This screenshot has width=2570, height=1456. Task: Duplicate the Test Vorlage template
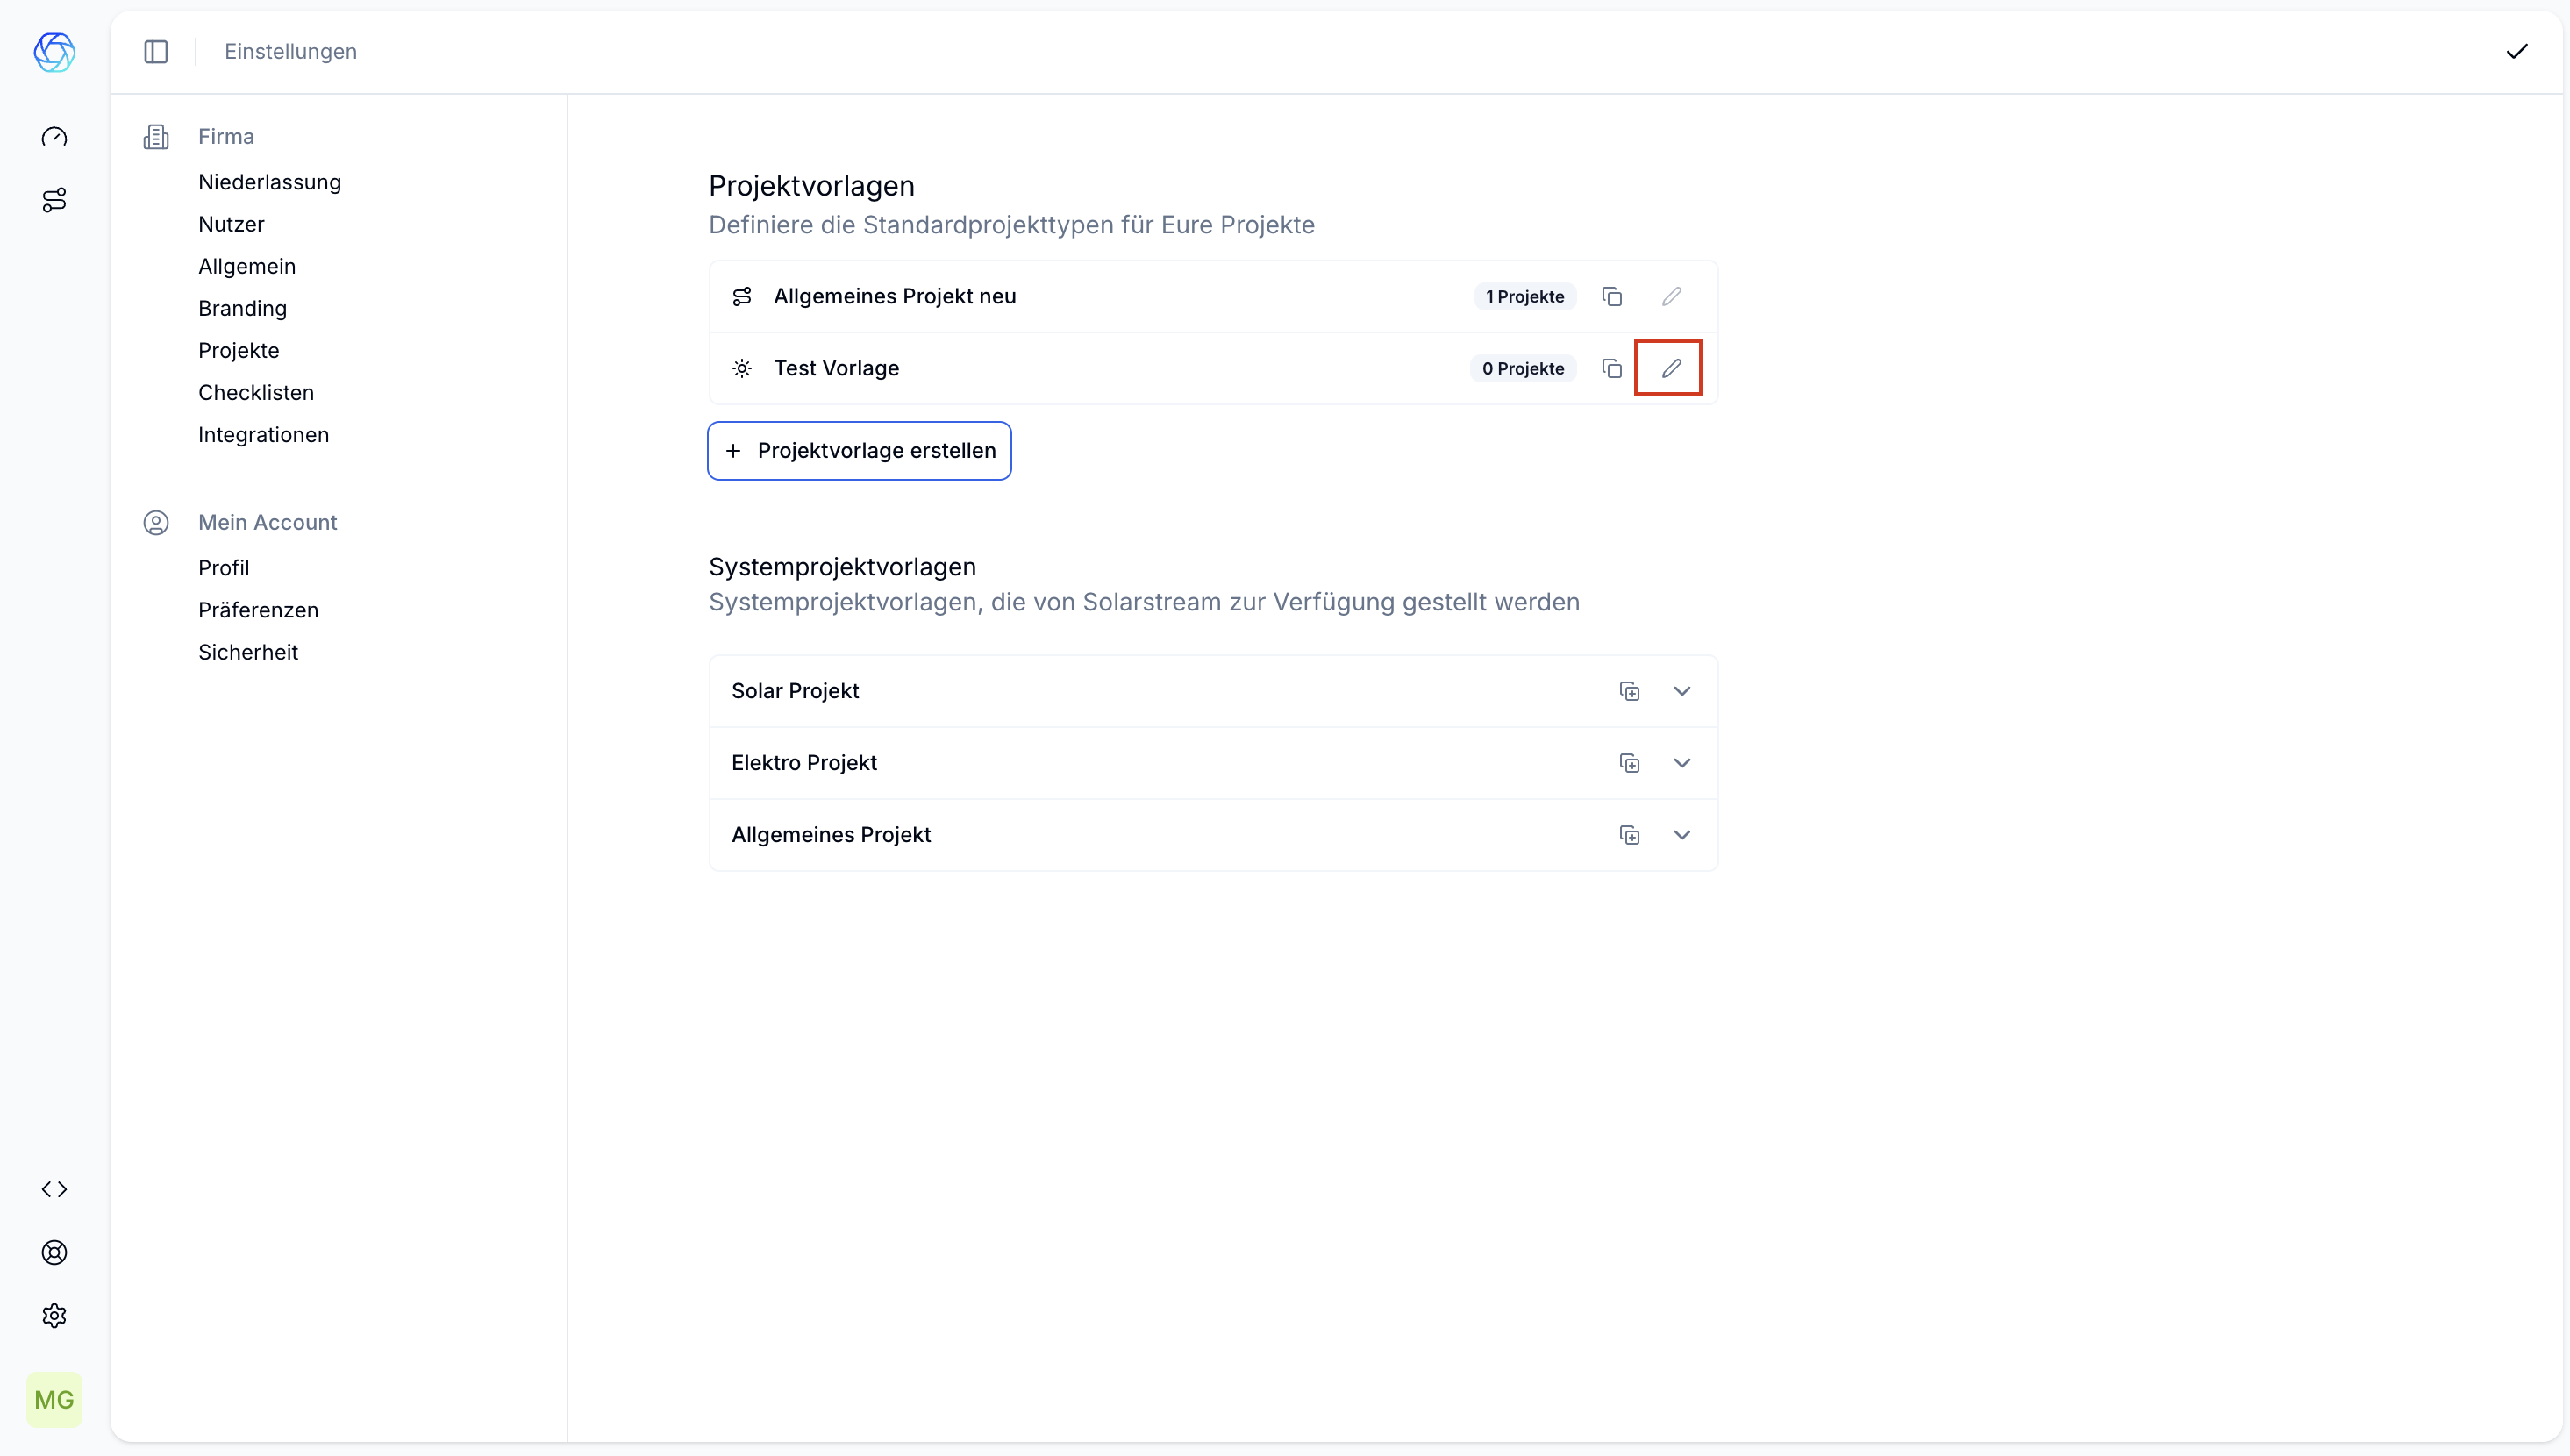pyautogui.click(x=1611, y=368)
